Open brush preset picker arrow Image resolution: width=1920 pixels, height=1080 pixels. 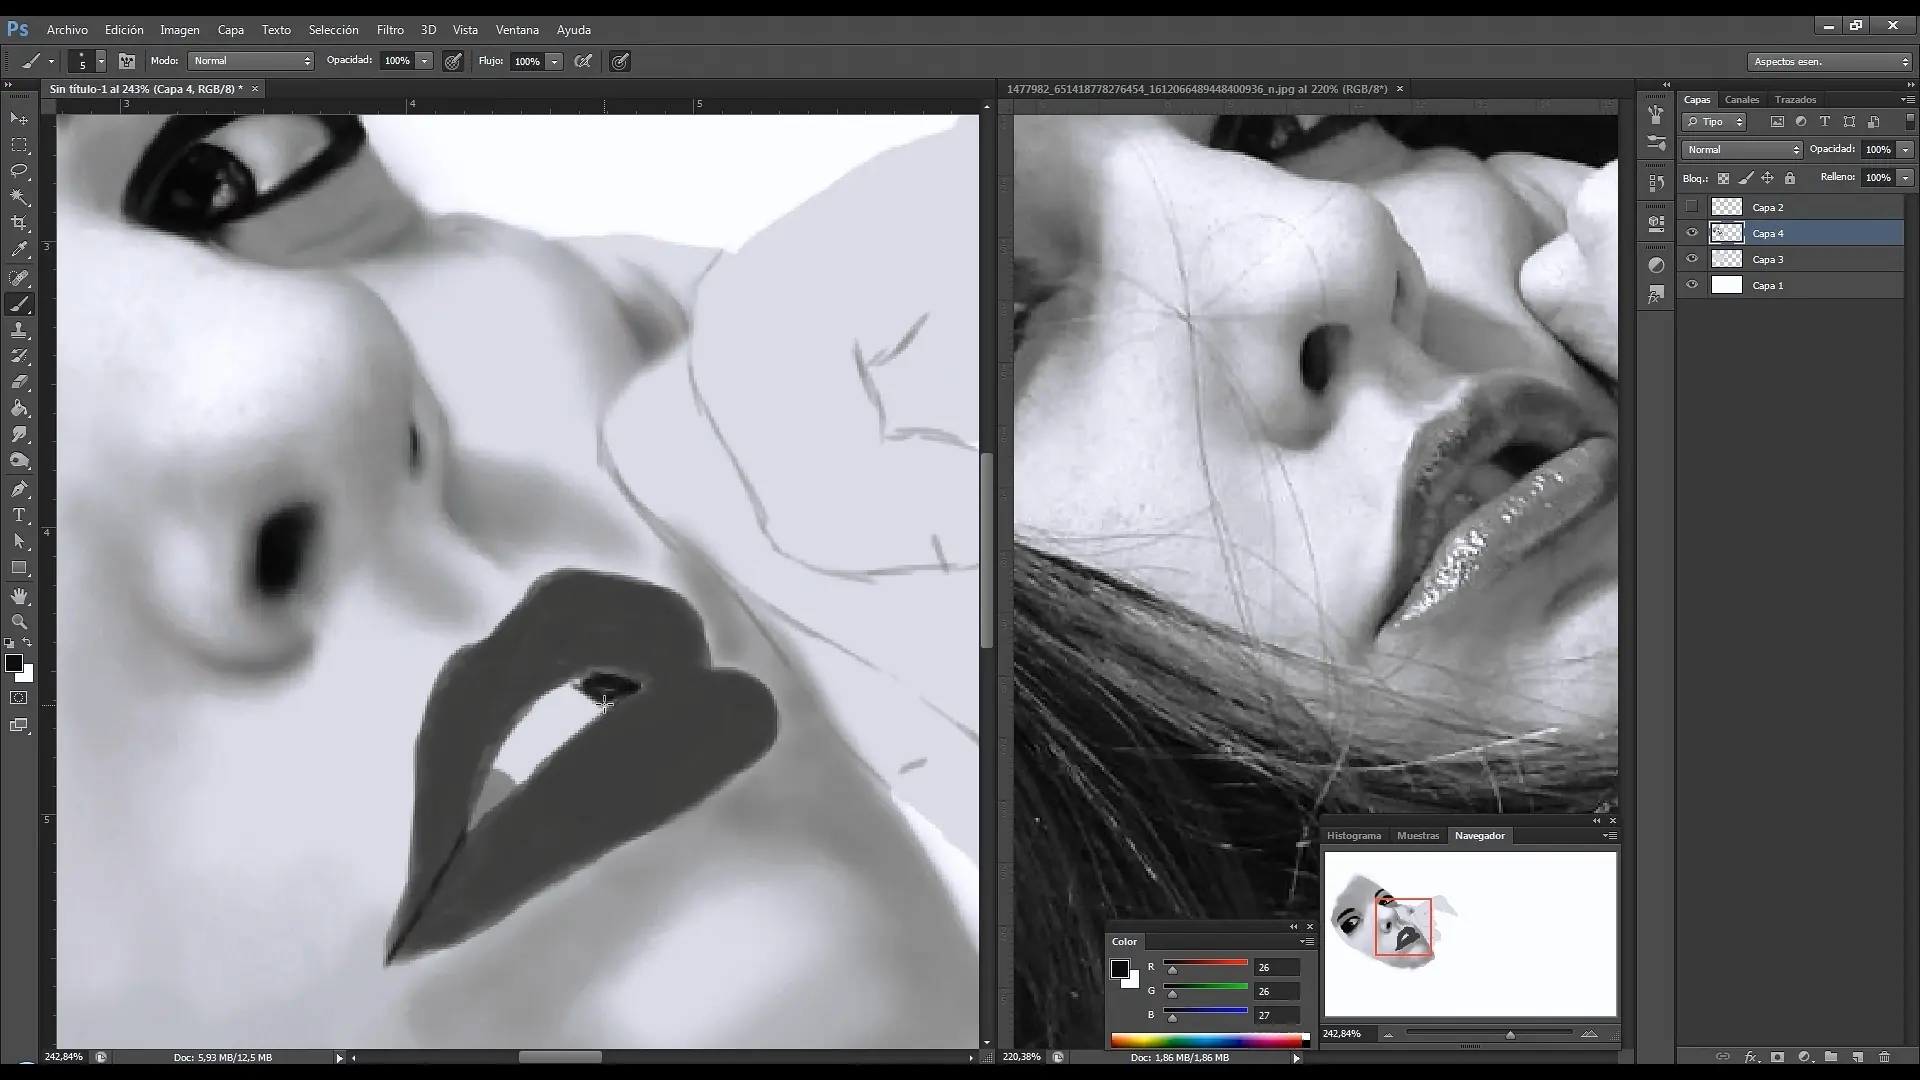[x=101, y=61]
